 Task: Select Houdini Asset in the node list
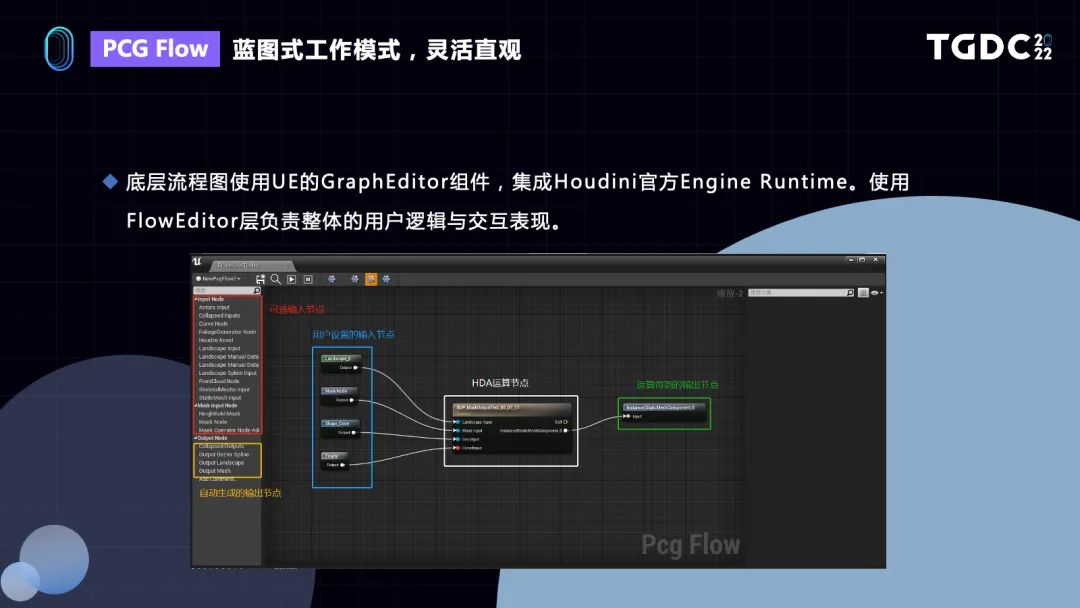click(x=216, y=340)
